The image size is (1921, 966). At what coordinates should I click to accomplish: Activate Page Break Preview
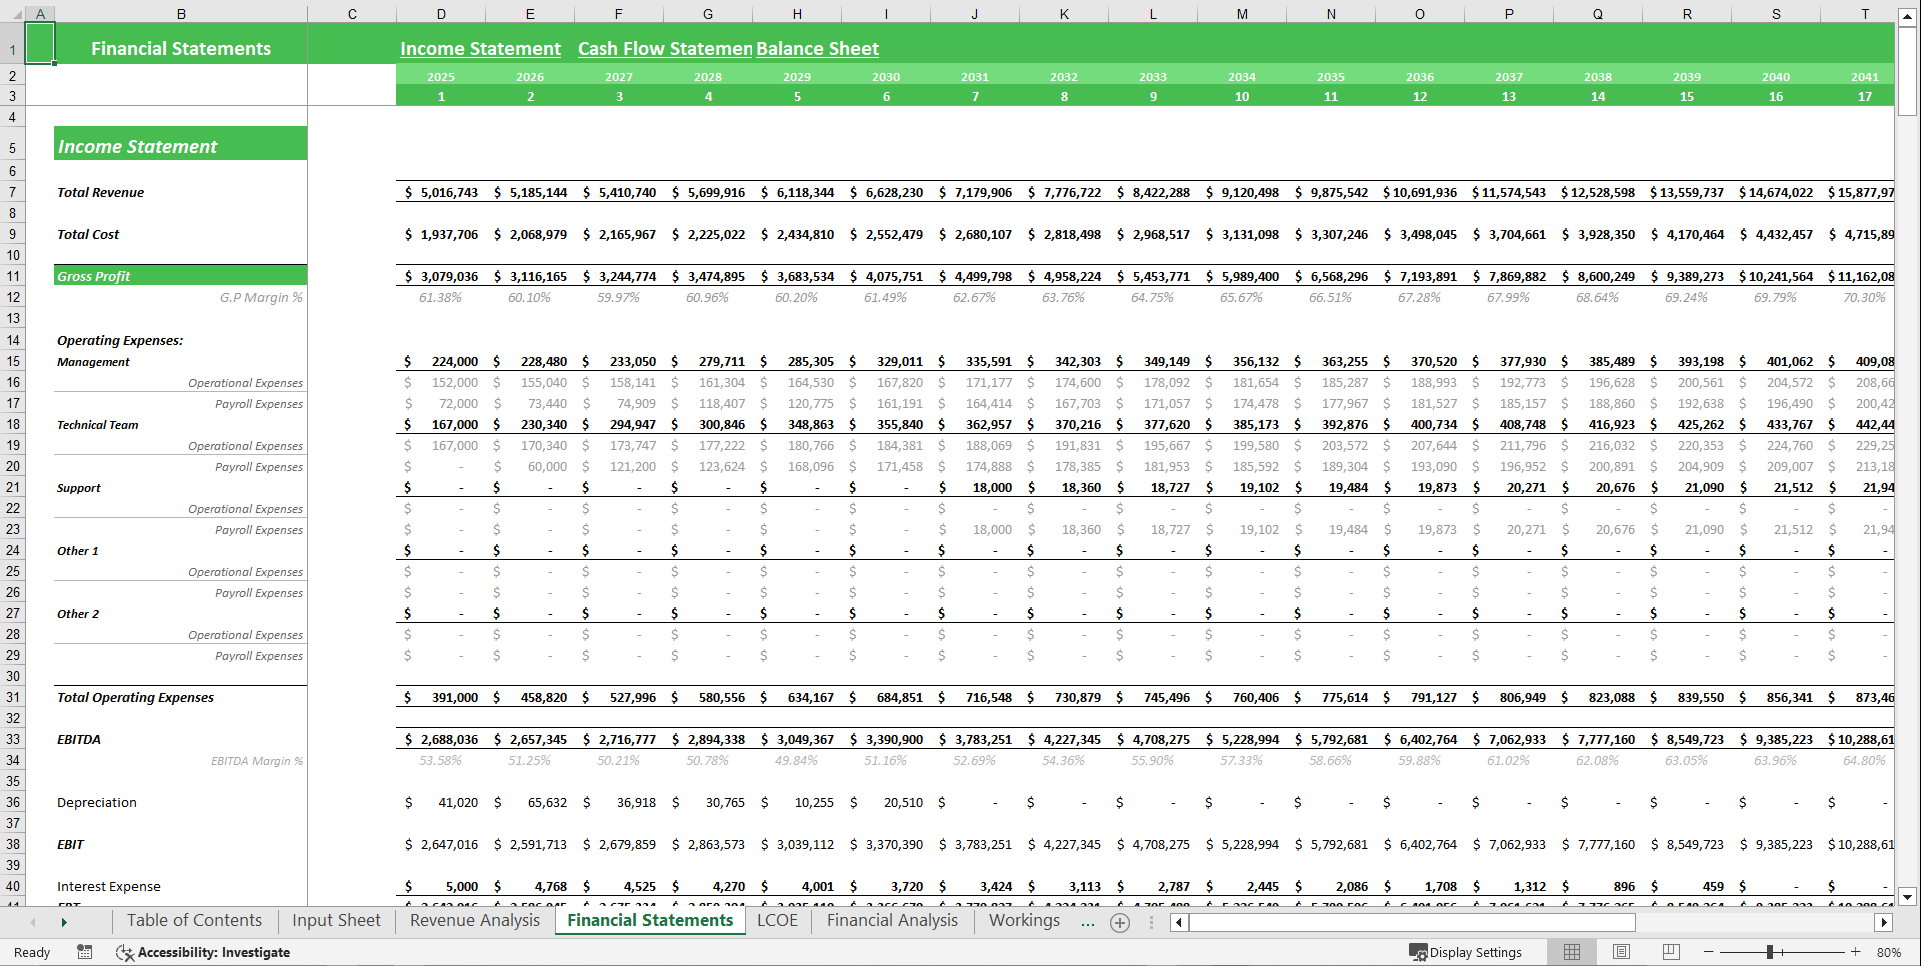(x=1671, y=952)
